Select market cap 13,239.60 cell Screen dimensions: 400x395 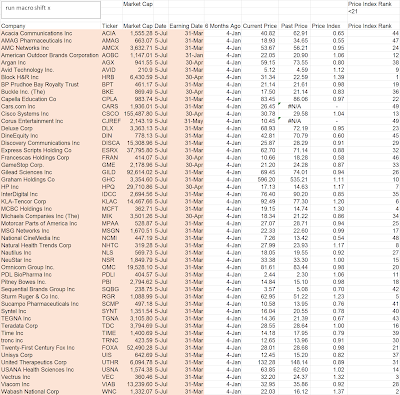tap(138, 385)
